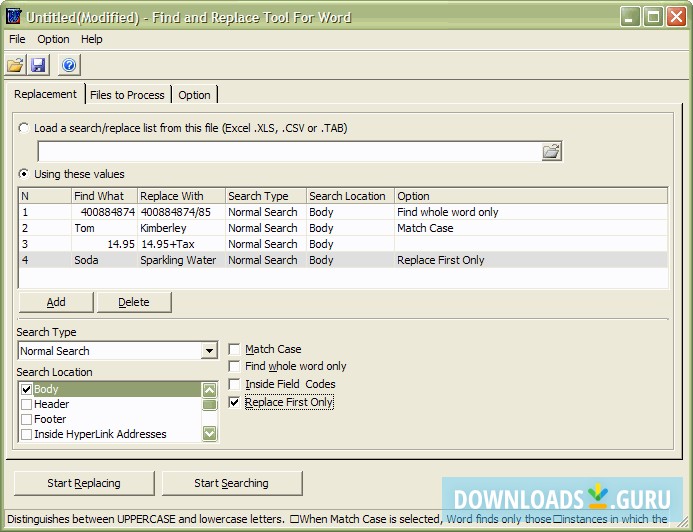This screenshot has width=693, height=532.
Task: Click the Search Location list scroll down arrow
Action: (x=209, y=433)
